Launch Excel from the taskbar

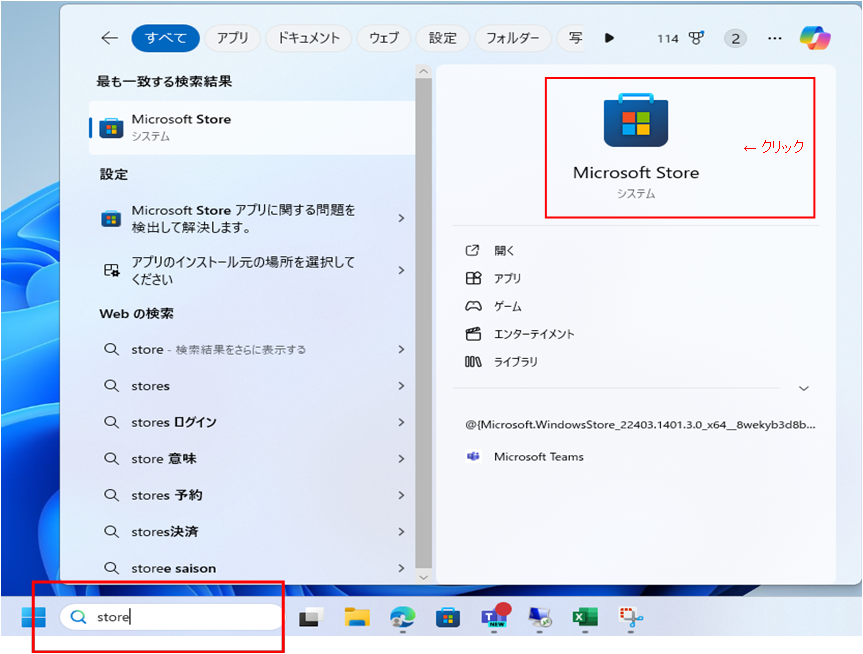pyautogui.click(x=585, y=617)
